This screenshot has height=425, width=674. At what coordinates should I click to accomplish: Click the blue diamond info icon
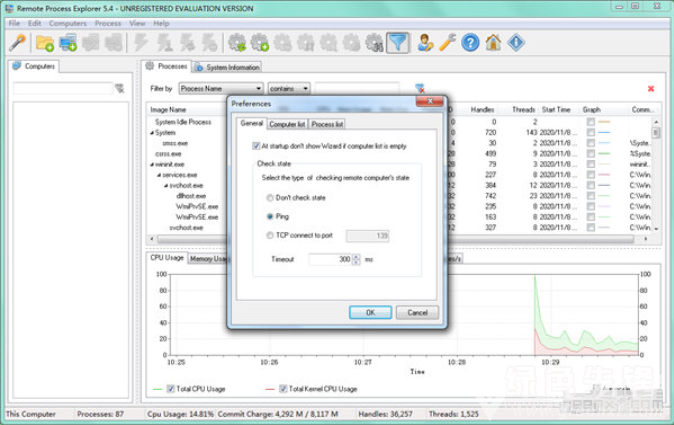pos(516,43)
